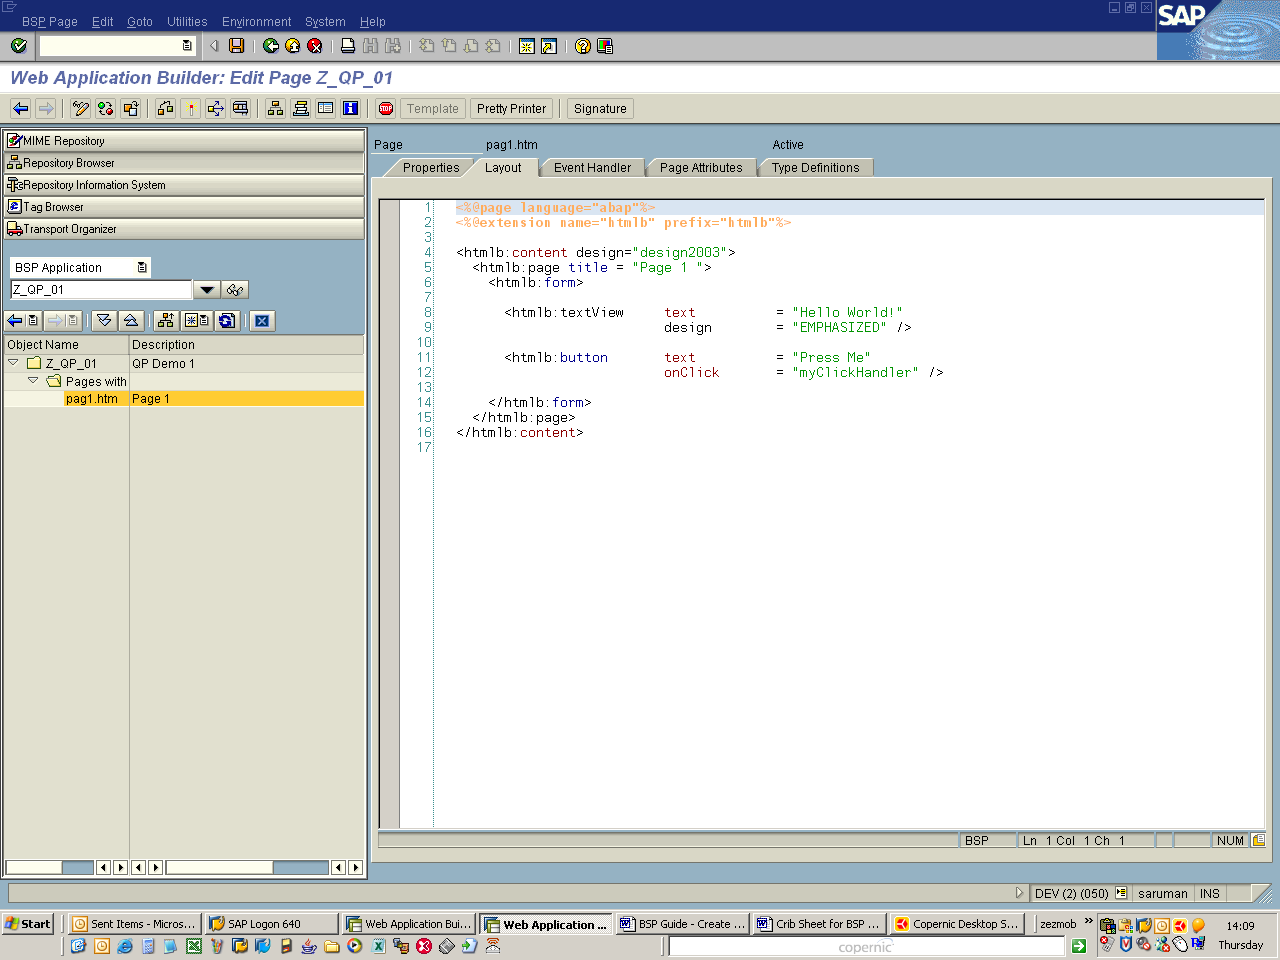Click the Create Shortcut icon
Viewport: 1280px width, 960px height.
(549, 46)
